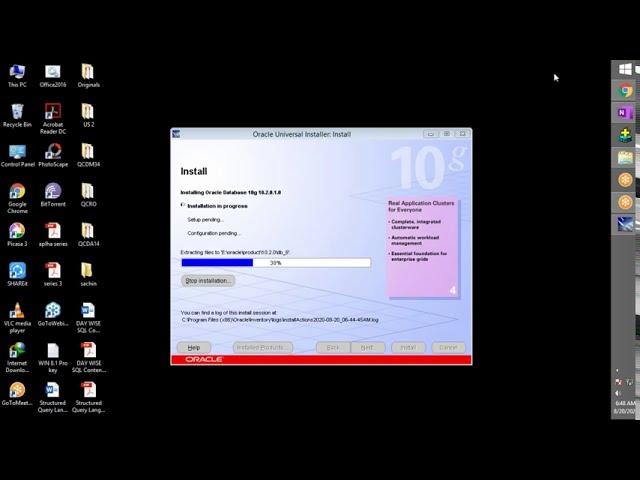
Task: Select the DAY WISE SQL Content PDF
Action: pos(89,358)
